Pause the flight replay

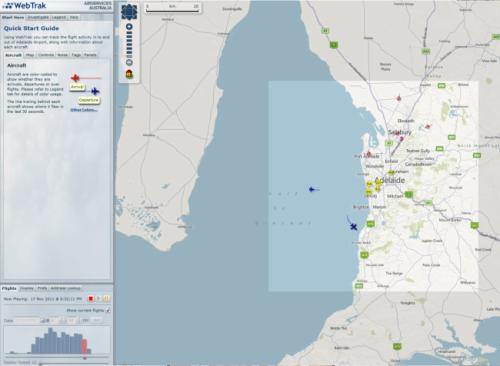(x=106, y=299)
